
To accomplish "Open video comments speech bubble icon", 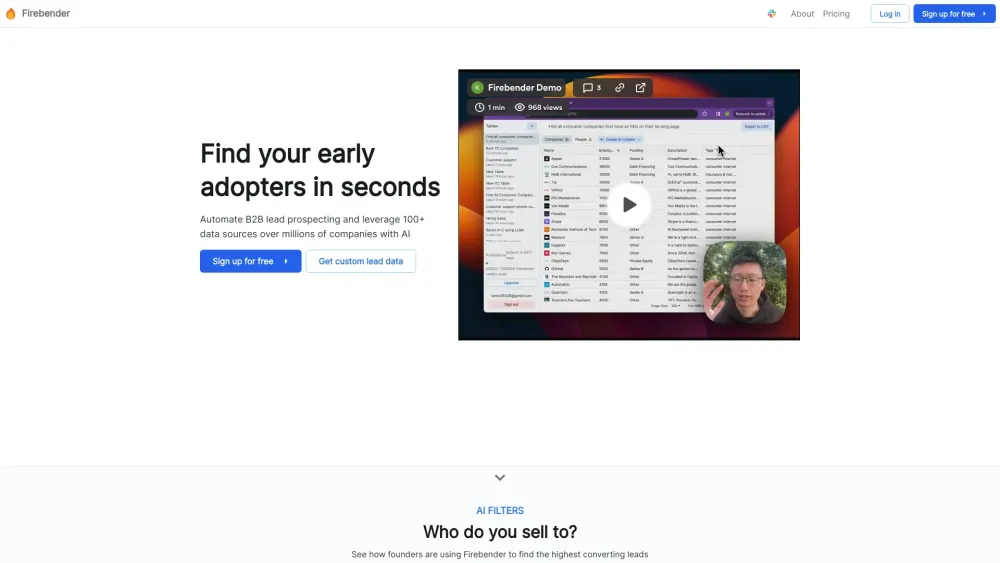I will click(x=588, y=88).
